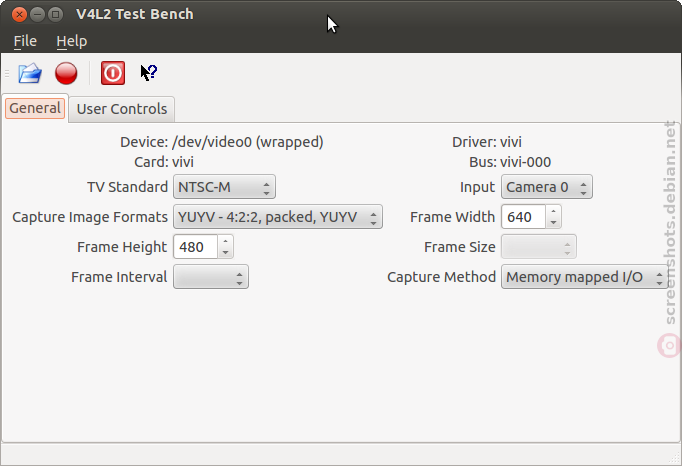Open the TV Standard NTSC-M dropdown

224,187
